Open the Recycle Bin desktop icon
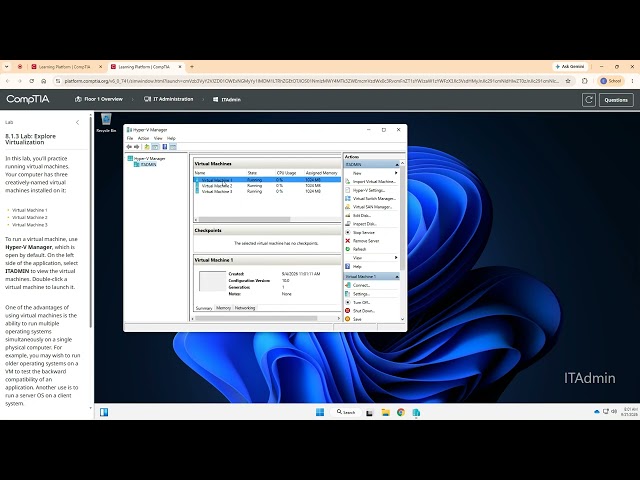Viewport: 640px width, 480px height. (x=106, y=123)
